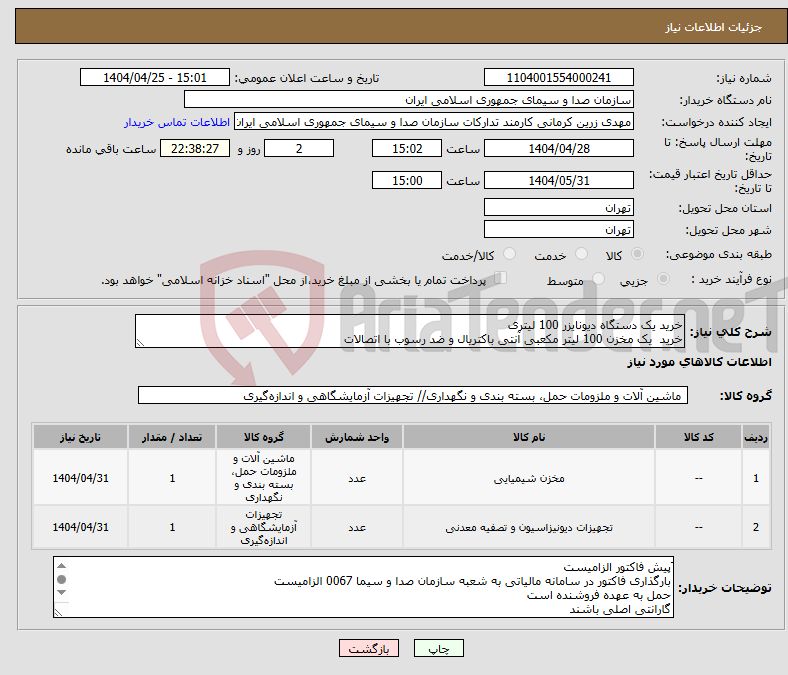Image resolution: width=788 pixels, height=675 pixels.
Task: Click the تجهیزات آزمایشگاهی و اندازه‌گیری group cell
Action: (263, 527)
